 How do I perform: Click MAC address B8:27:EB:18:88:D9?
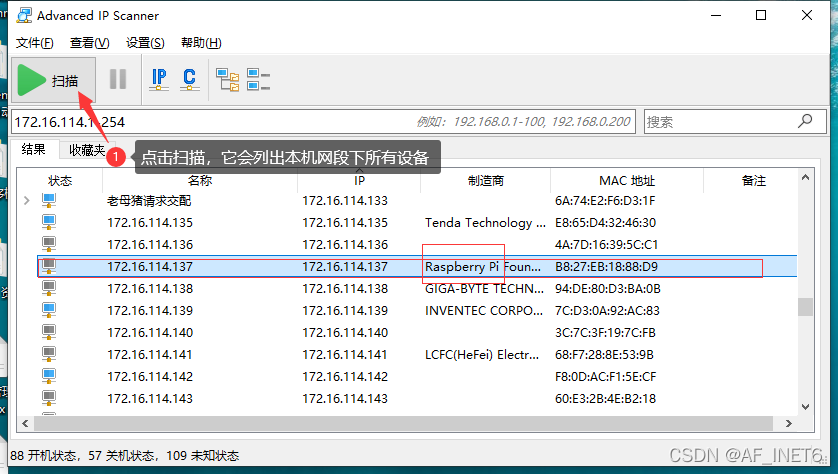606,267
